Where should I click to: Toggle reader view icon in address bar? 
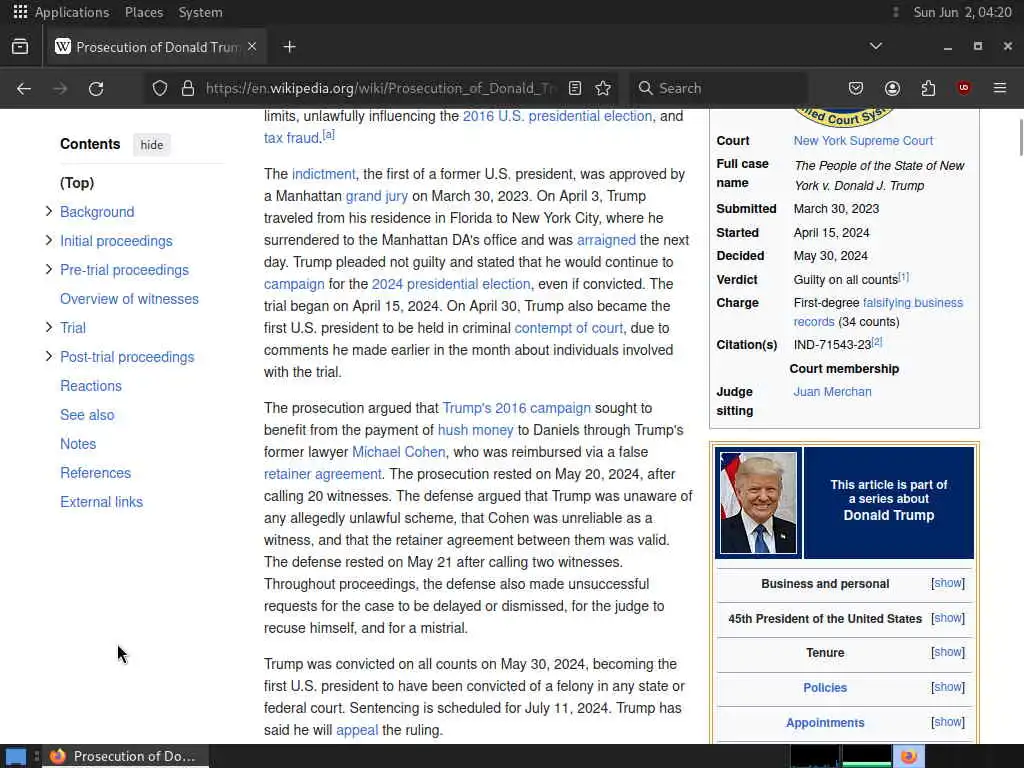(x=575, y=88)
